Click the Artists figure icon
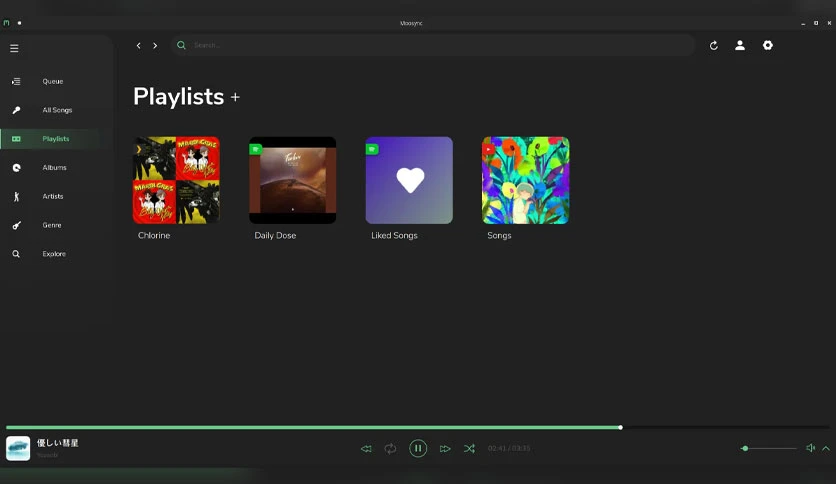This screenshot has width=836, height=484. (x=16, y=197)
